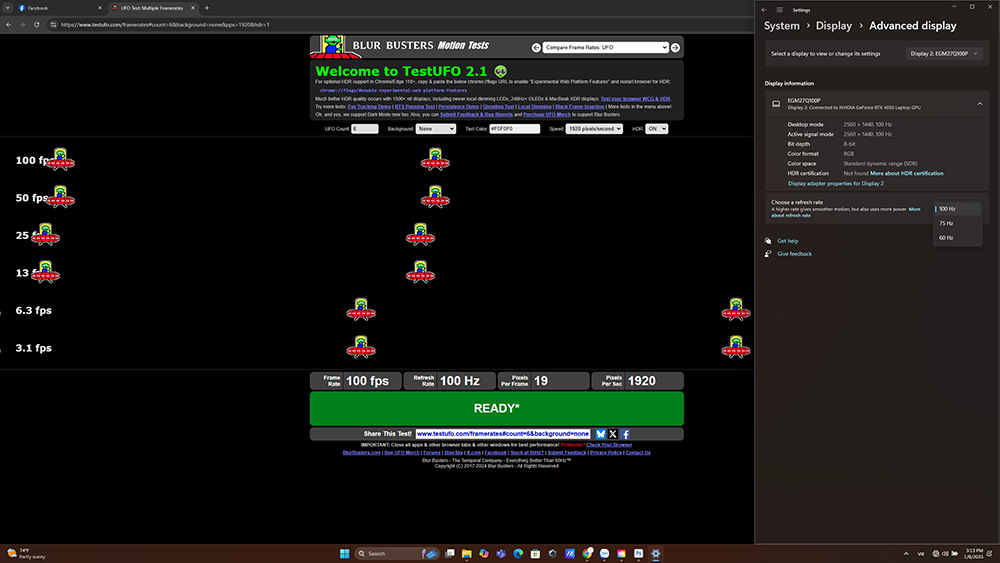Image resolution: width=1000 pixels, height=563 pixels.
Task: Open the Task View taskbar icon
Action: pos(450,553)
